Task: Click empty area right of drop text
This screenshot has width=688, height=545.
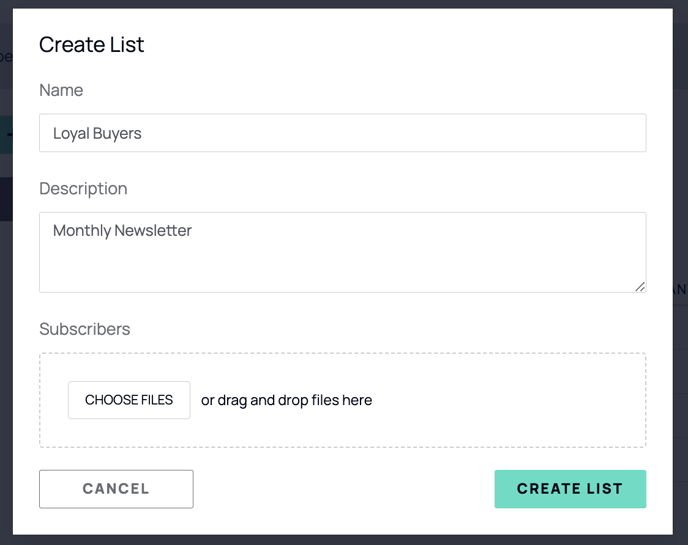Action: [x=505, y=400]
